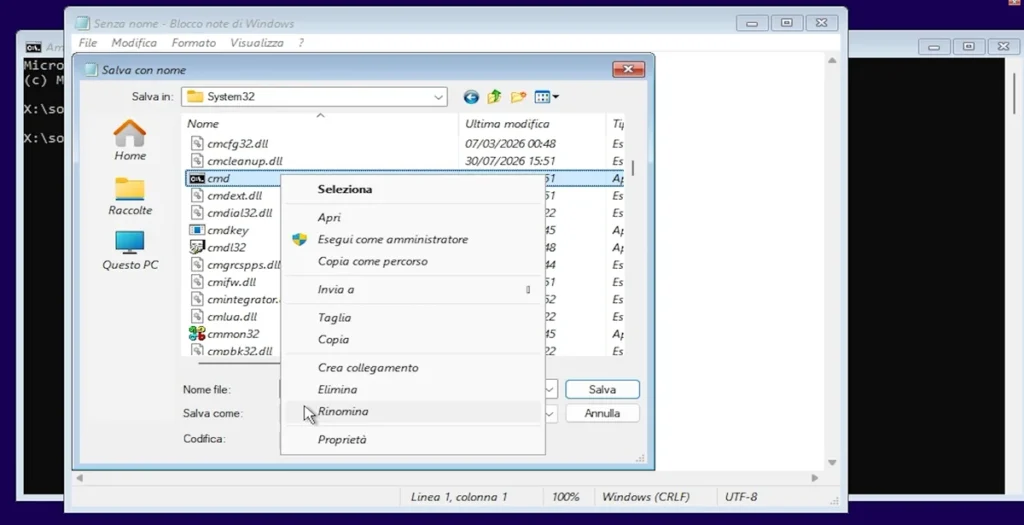
Task: Click the Notepad icon in title bar
Action: click(82, 24)
